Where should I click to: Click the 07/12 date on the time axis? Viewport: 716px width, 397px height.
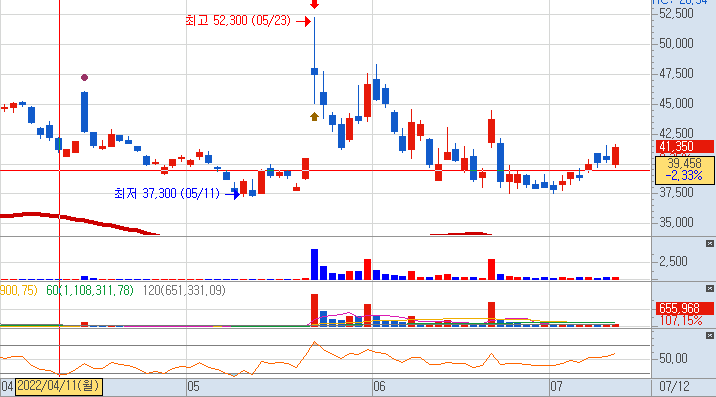674,387
